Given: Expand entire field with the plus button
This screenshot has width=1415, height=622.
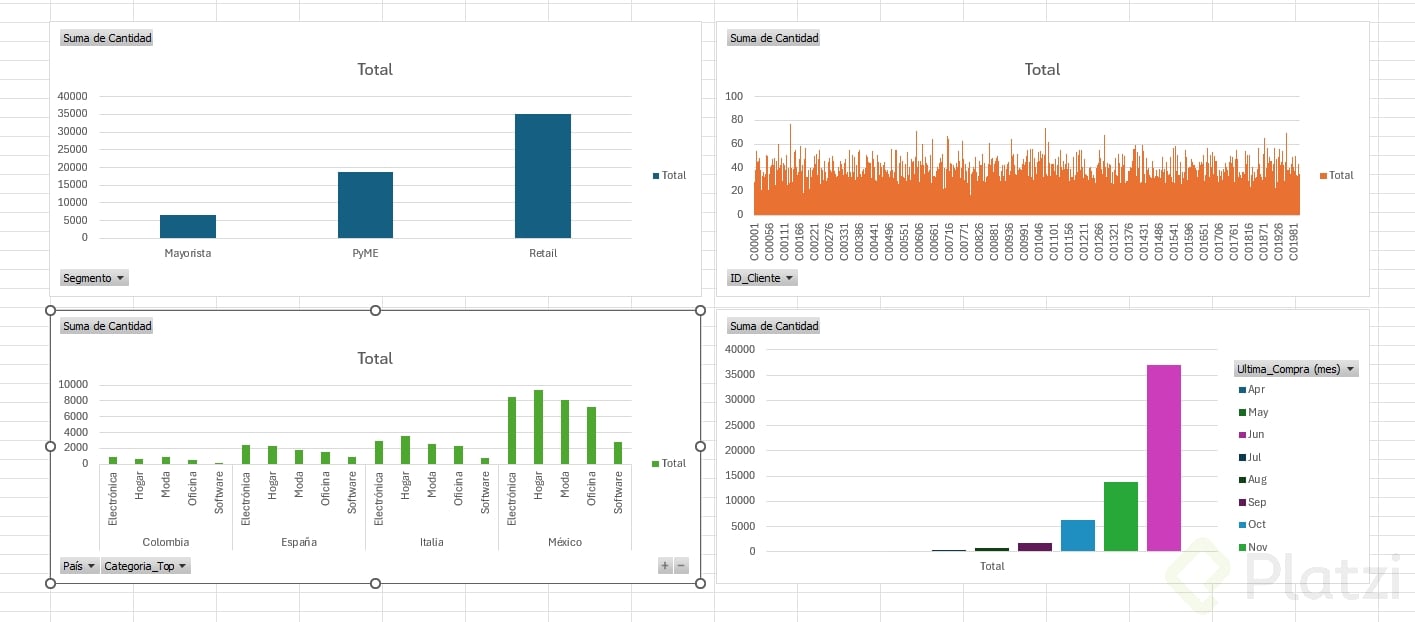Looking at the screenshot, I should 665,566.
